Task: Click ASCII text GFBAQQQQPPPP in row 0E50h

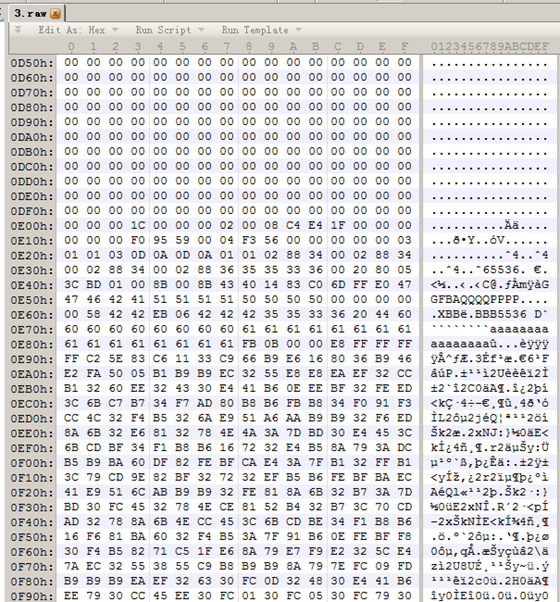Action: (475, 300)
